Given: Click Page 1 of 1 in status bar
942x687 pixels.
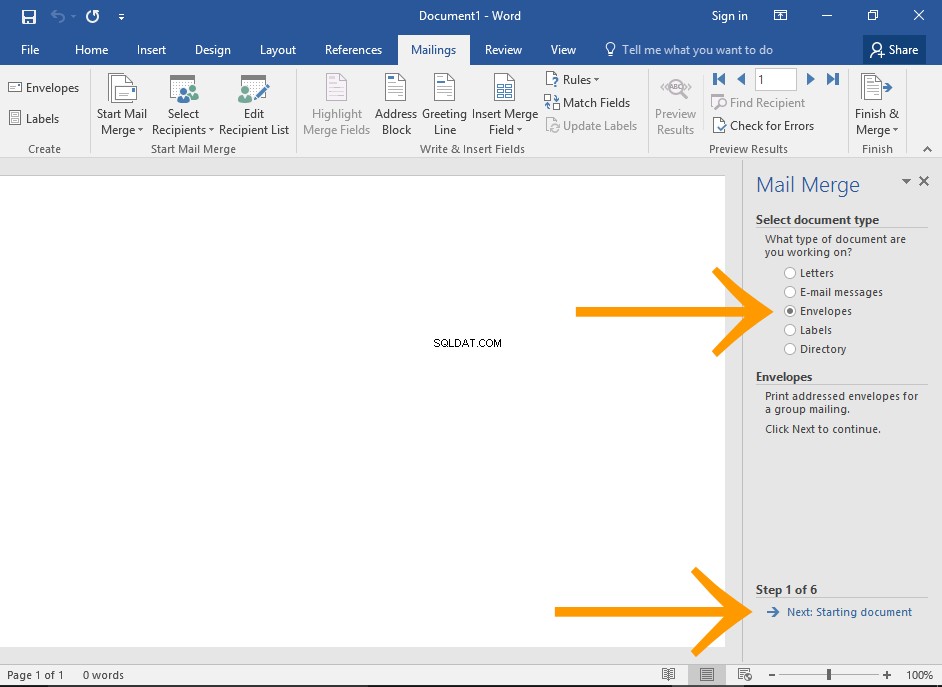Looking at the screenshot, I should [x=35, y=675].
